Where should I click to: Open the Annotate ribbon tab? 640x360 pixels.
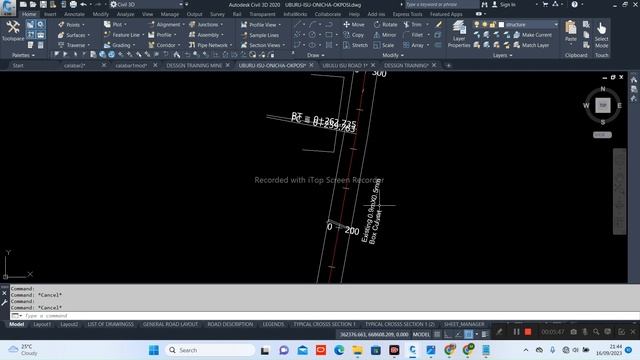click(74, 14)
